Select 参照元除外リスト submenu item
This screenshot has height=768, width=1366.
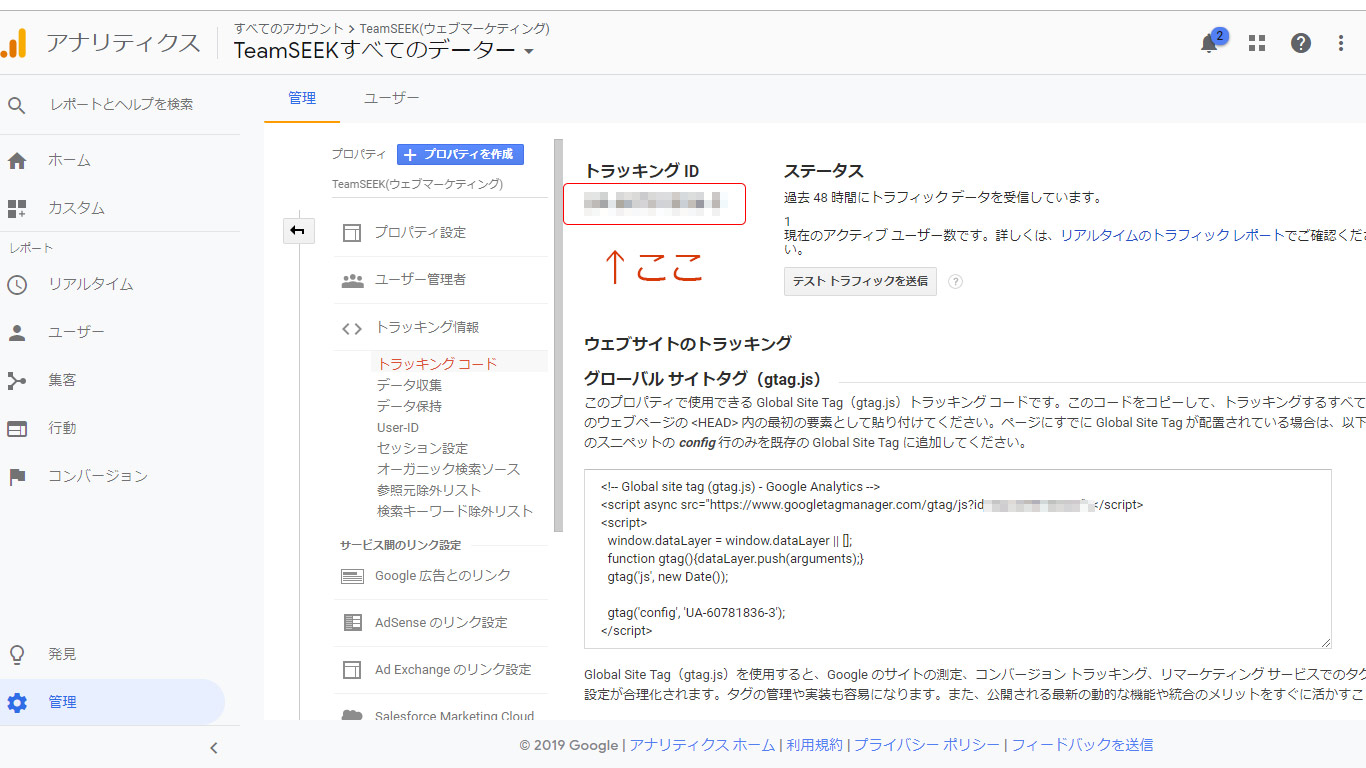click(429, 490)
